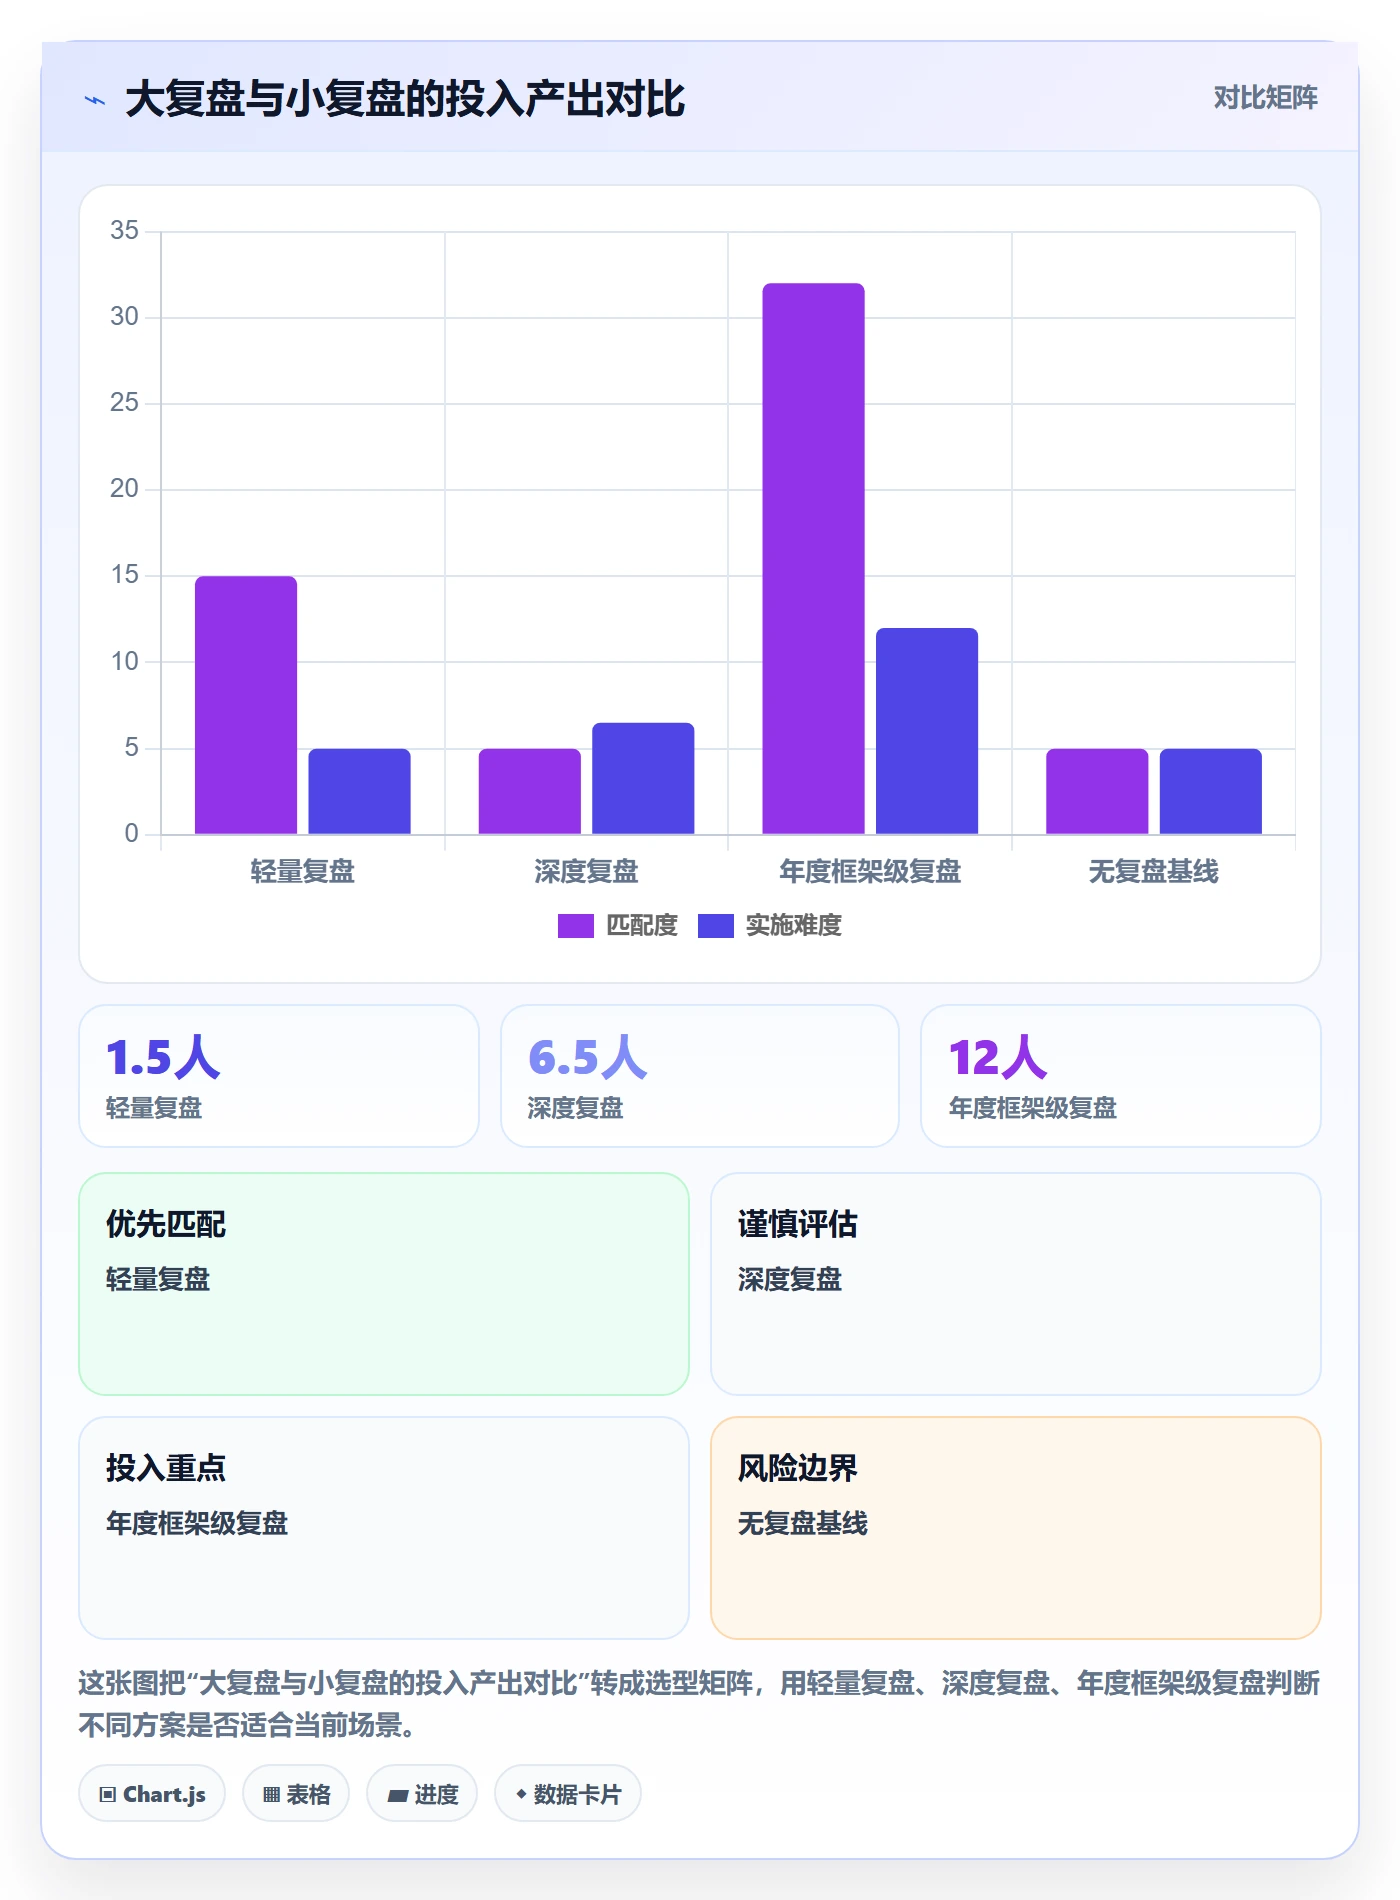The image size is (1400, 1900).
Task: Select the green 优先匹配 card
Action: (384, 1284)
